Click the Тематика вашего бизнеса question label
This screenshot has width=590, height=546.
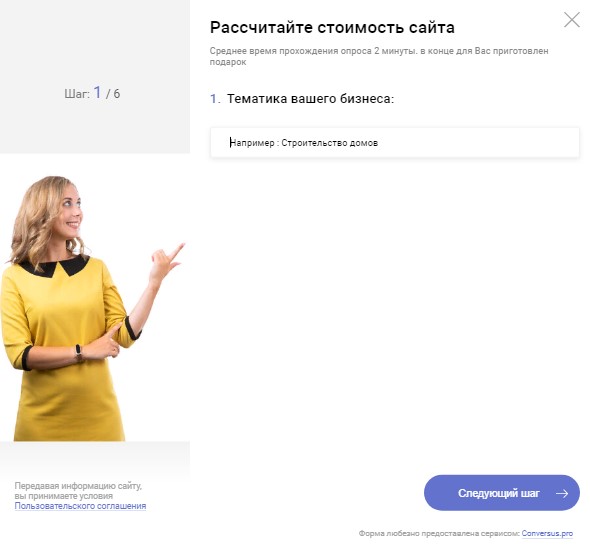[x=310, y=99]
